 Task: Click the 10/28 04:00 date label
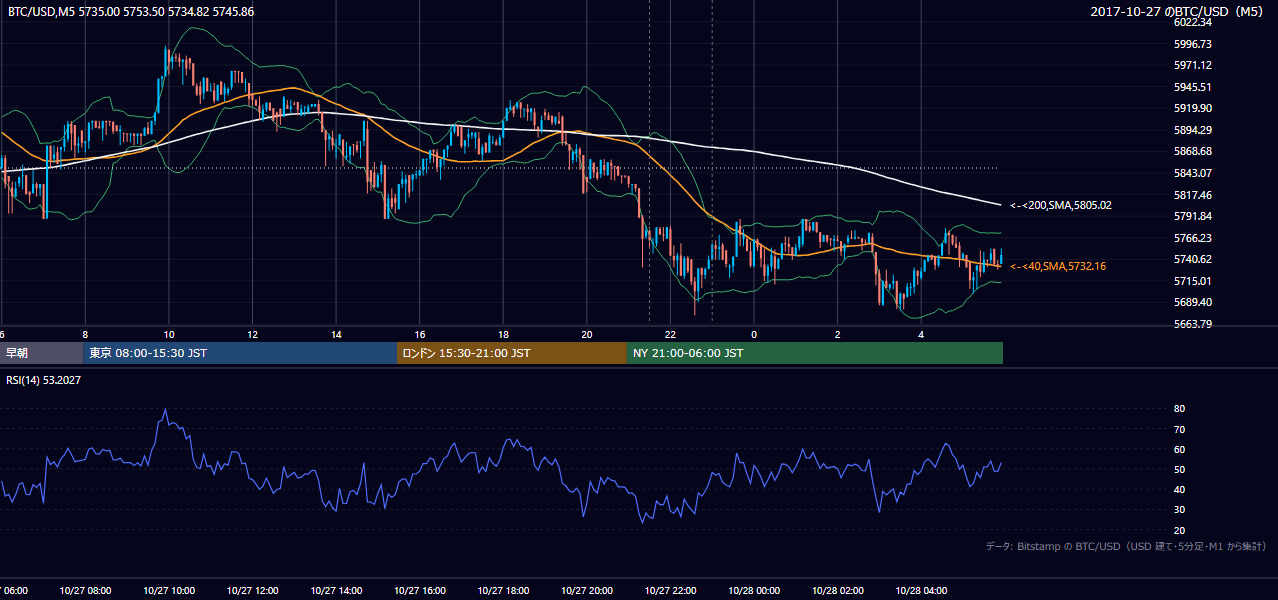coord(921,590)
